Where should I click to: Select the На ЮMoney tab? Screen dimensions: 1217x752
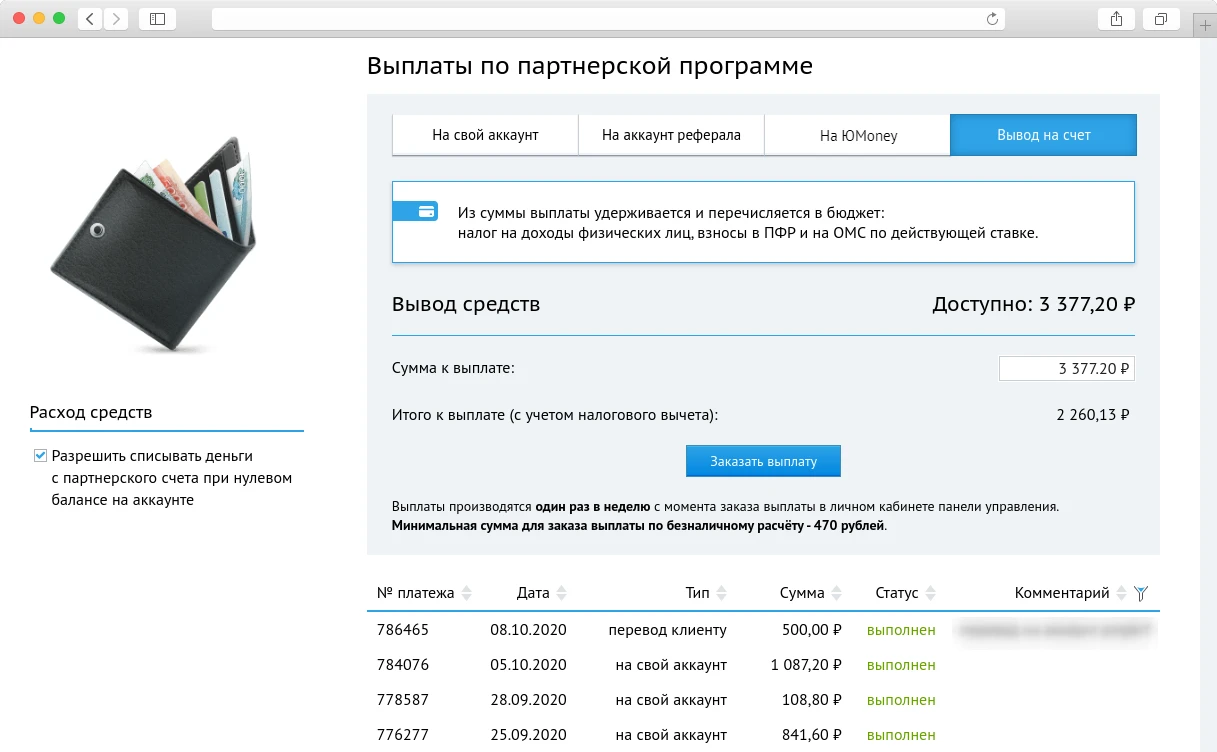point(857,134)
